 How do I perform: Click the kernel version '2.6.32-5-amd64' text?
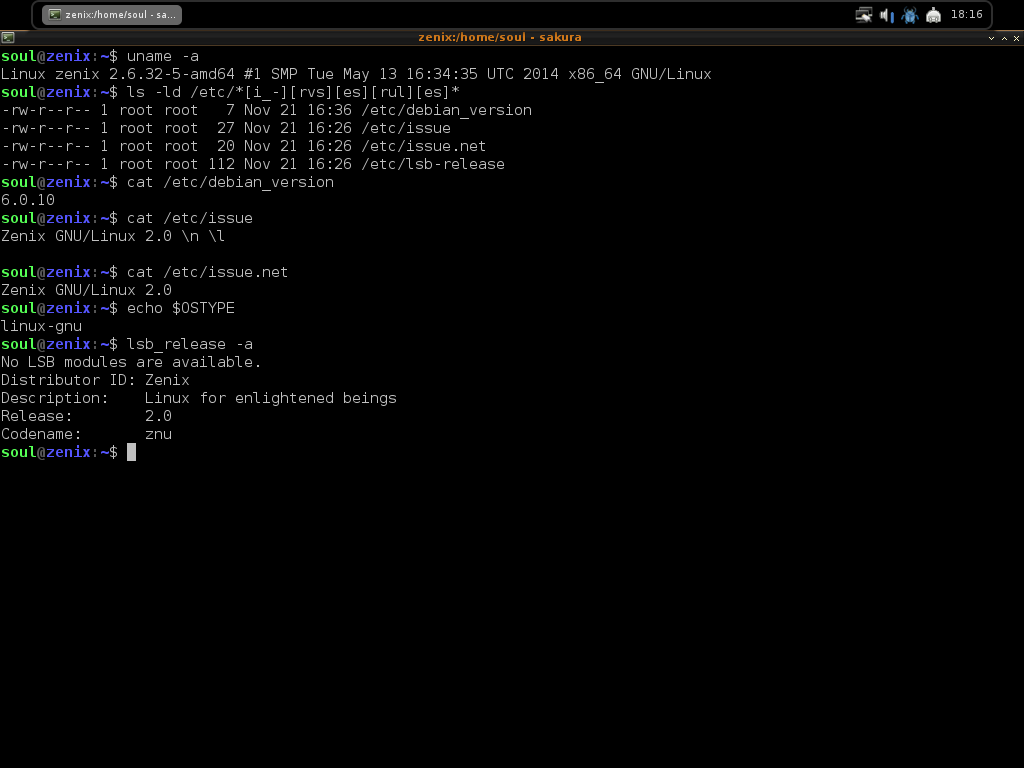pyautogui.click(x=172, y=74)
